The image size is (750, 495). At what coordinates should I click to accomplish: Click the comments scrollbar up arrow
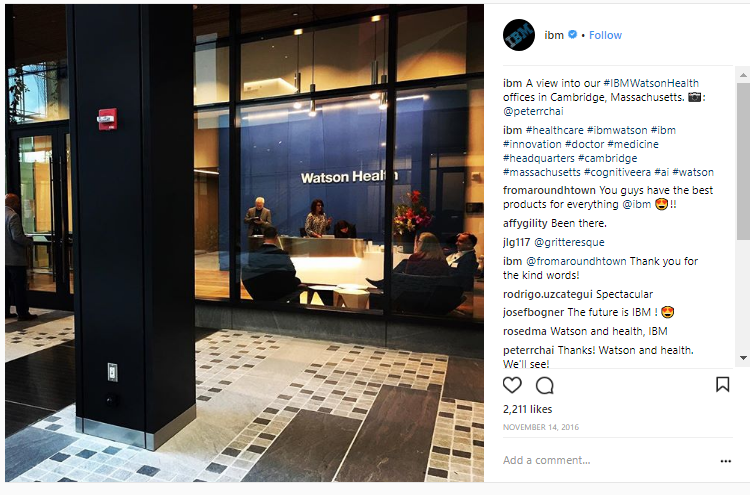click(x=743, y=75)
